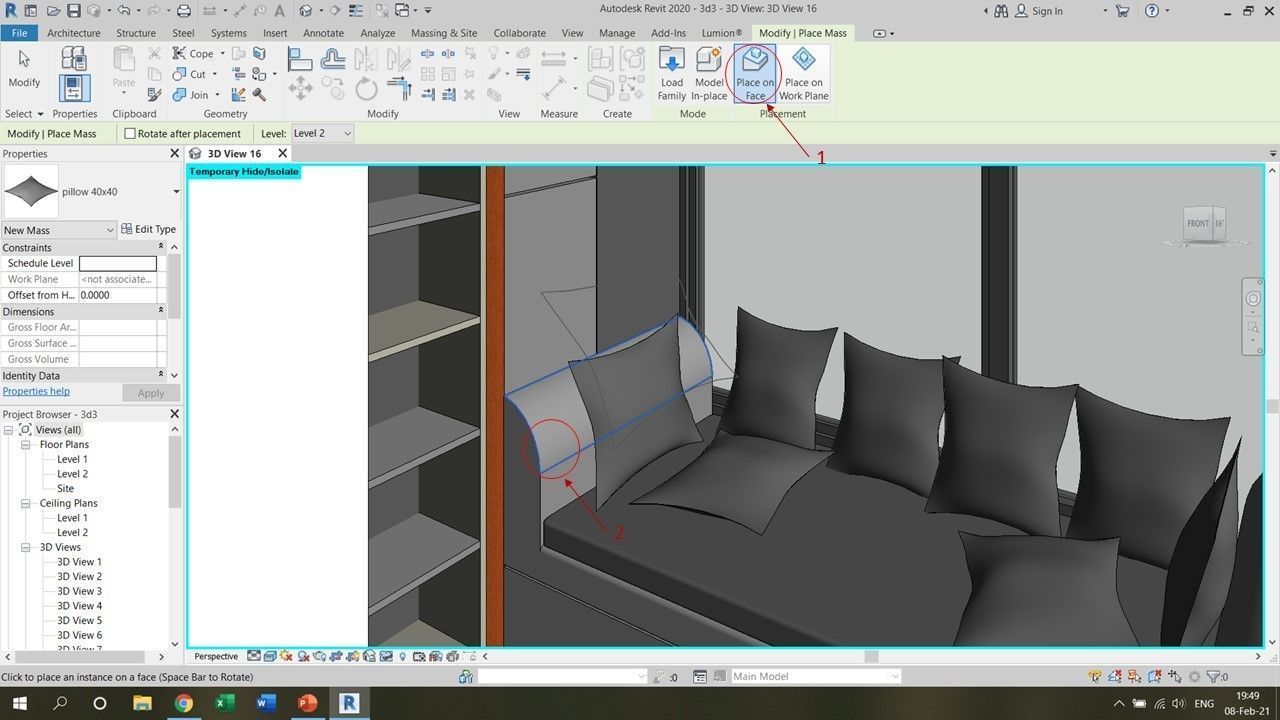Open the File menu tab
Screen dimensions: 1280x720
[x=19, y=33]
